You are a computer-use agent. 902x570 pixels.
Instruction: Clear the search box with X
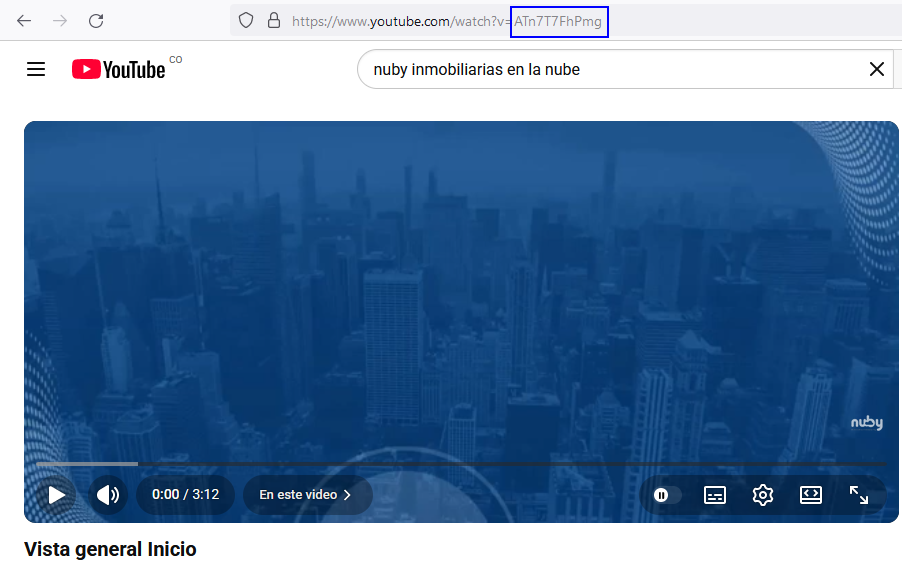876,69
